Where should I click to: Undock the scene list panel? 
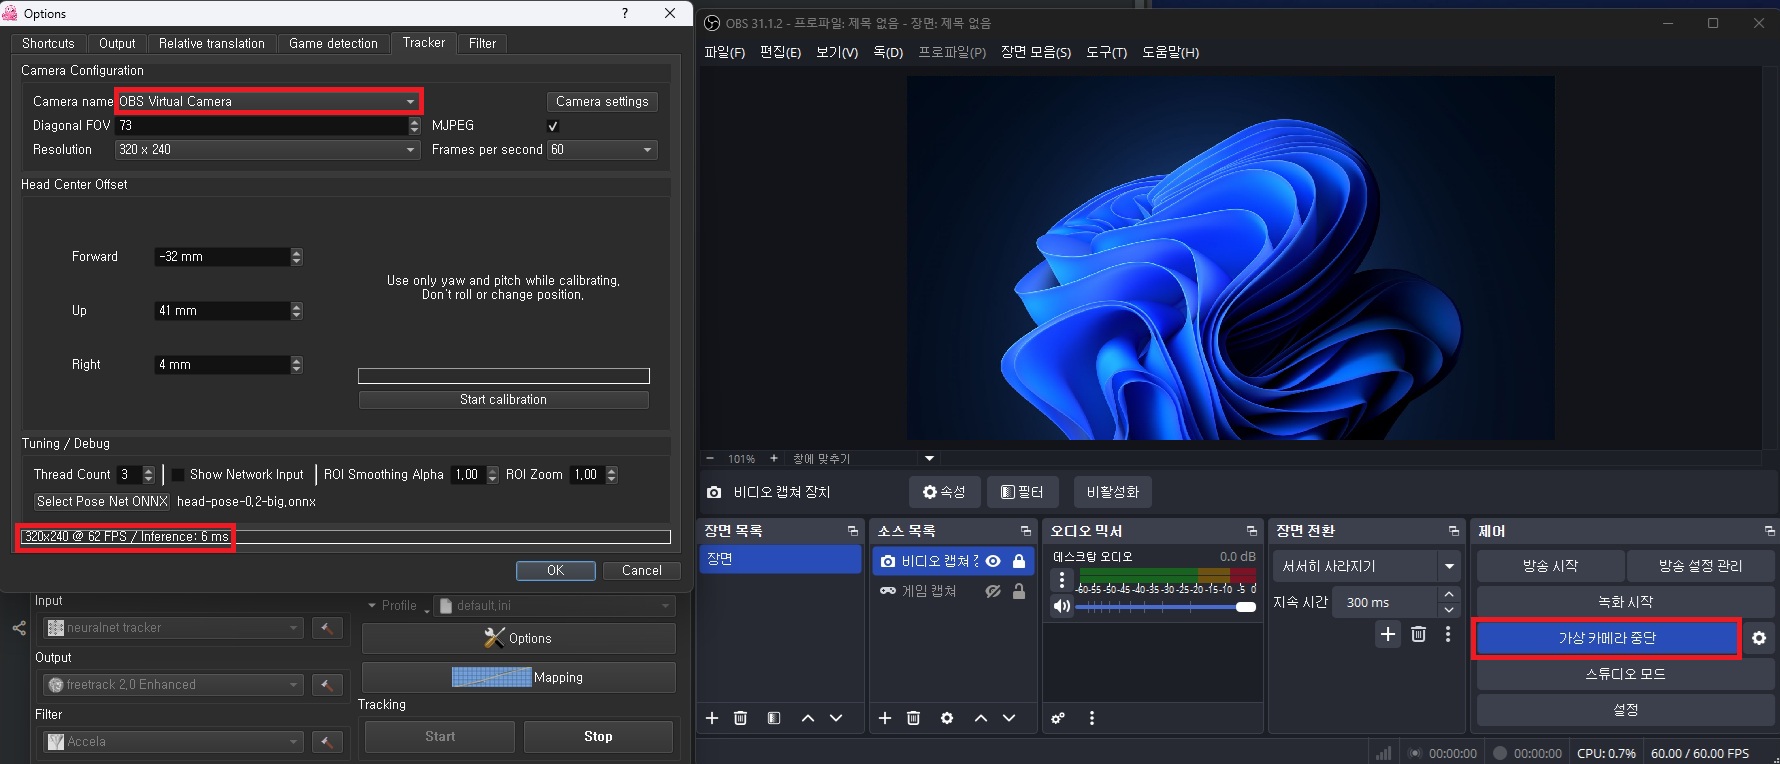tap(852, 531)
